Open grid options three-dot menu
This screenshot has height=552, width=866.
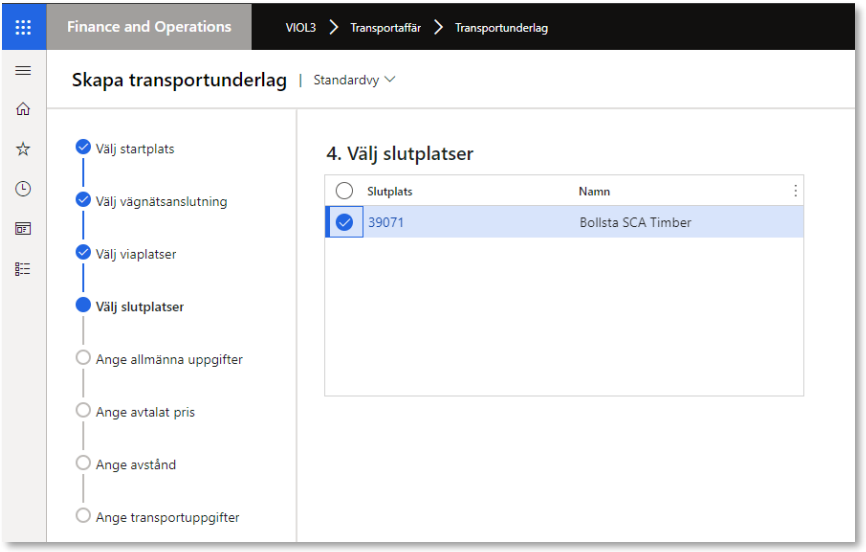[x=795, y=191]
